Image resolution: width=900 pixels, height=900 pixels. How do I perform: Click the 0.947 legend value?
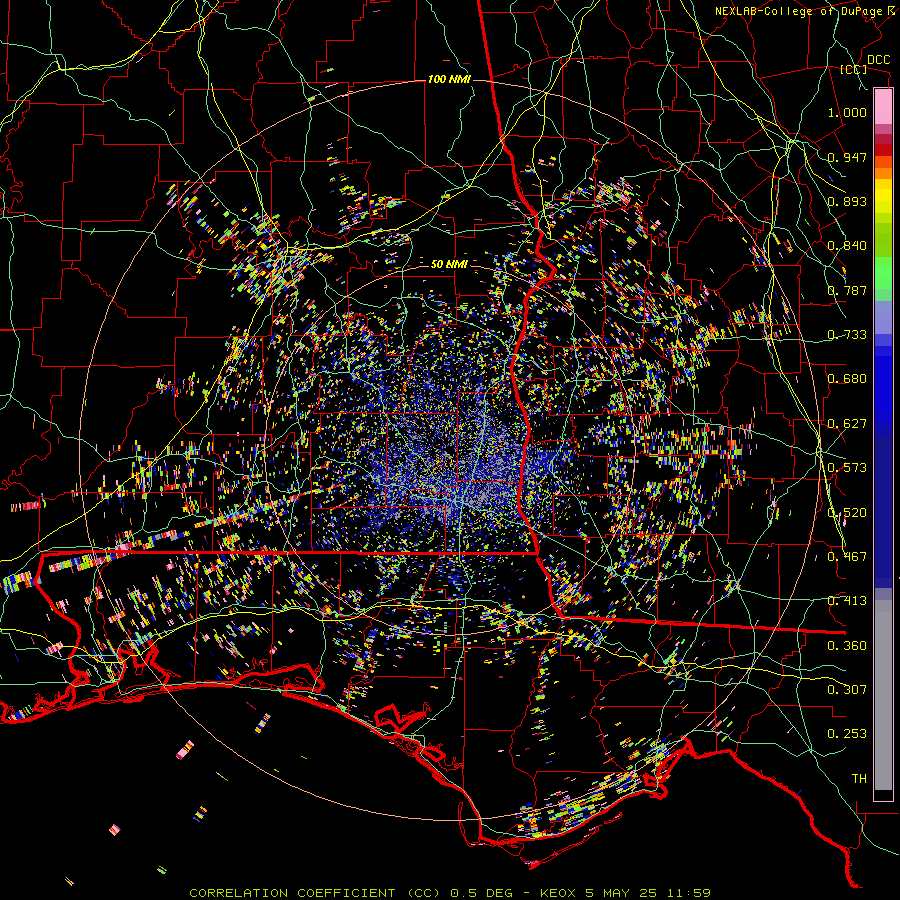click(847, 157)
